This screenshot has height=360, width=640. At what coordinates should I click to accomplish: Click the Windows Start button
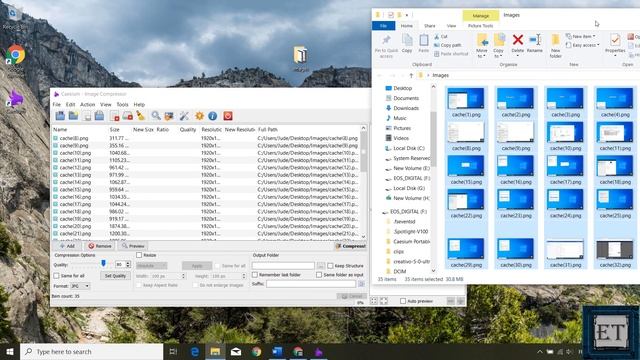coord(10,351)
